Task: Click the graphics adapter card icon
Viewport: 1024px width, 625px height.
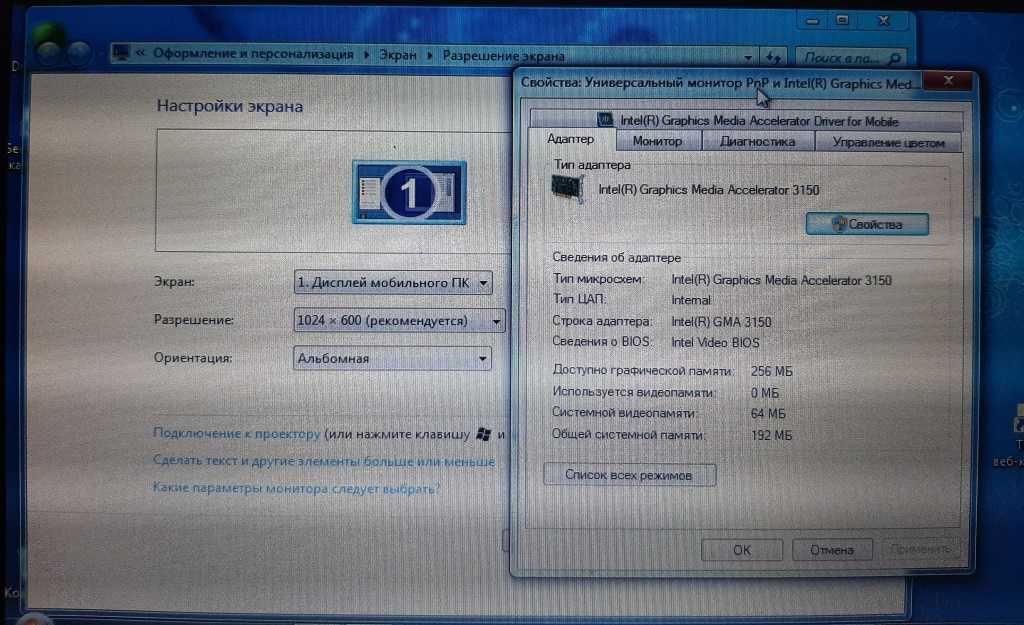Action: click(x=568, y=189)
